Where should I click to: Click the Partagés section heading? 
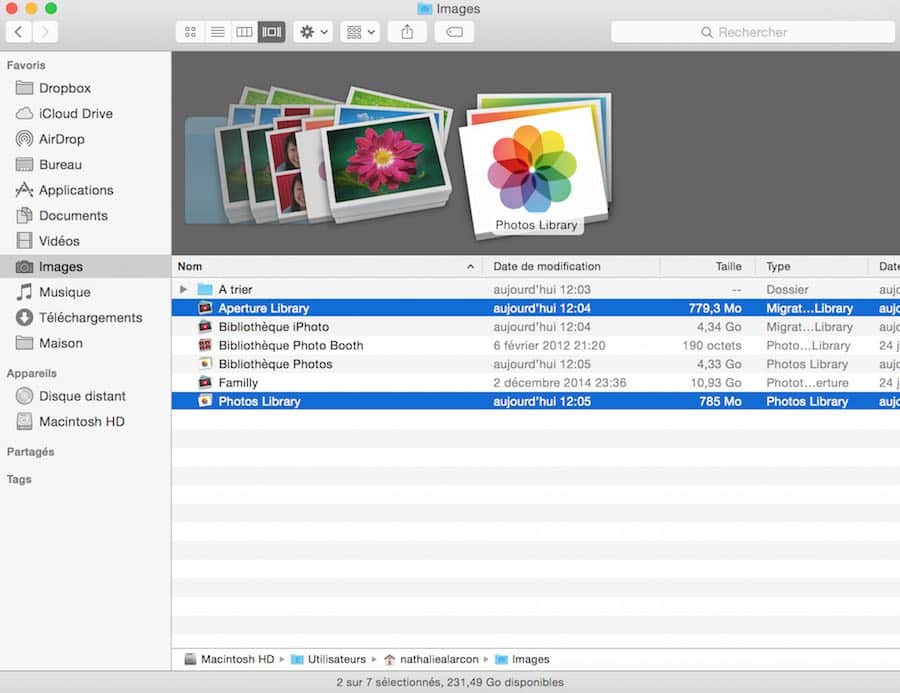(x=30, y=452)
